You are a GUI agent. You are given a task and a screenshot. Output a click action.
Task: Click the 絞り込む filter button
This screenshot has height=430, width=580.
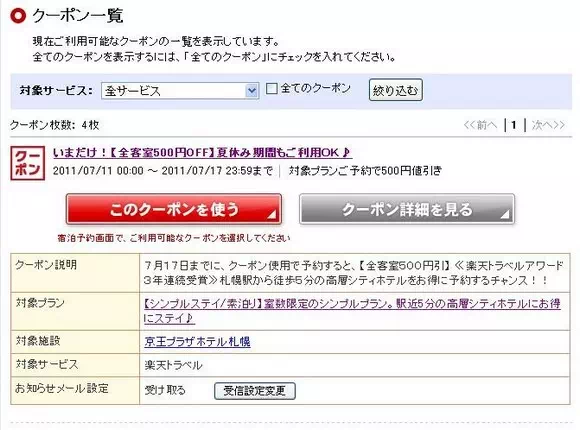[395, 90]
